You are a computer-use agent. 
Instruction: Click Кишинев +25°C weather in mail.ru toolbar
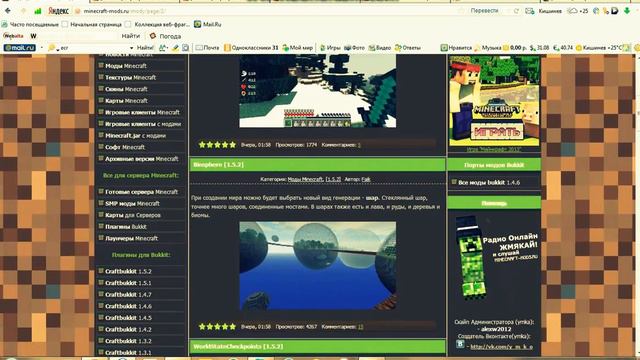click(599, 48)
